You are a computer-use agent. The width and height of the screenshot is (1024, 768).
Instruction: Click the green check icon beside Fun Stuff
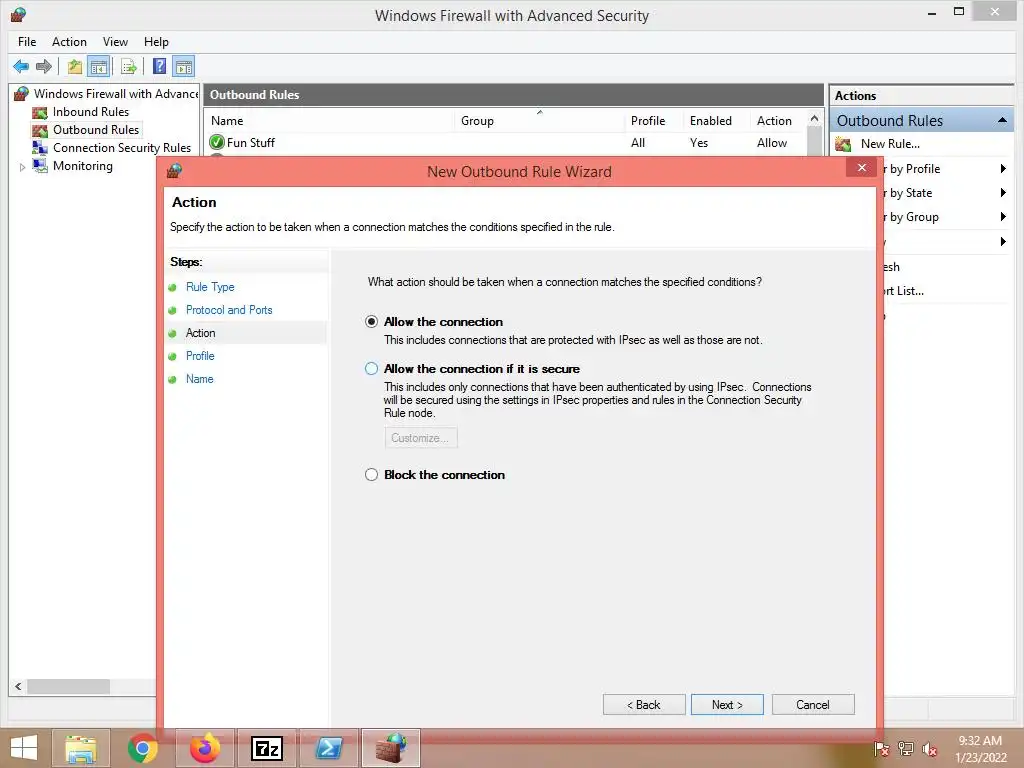217,142
